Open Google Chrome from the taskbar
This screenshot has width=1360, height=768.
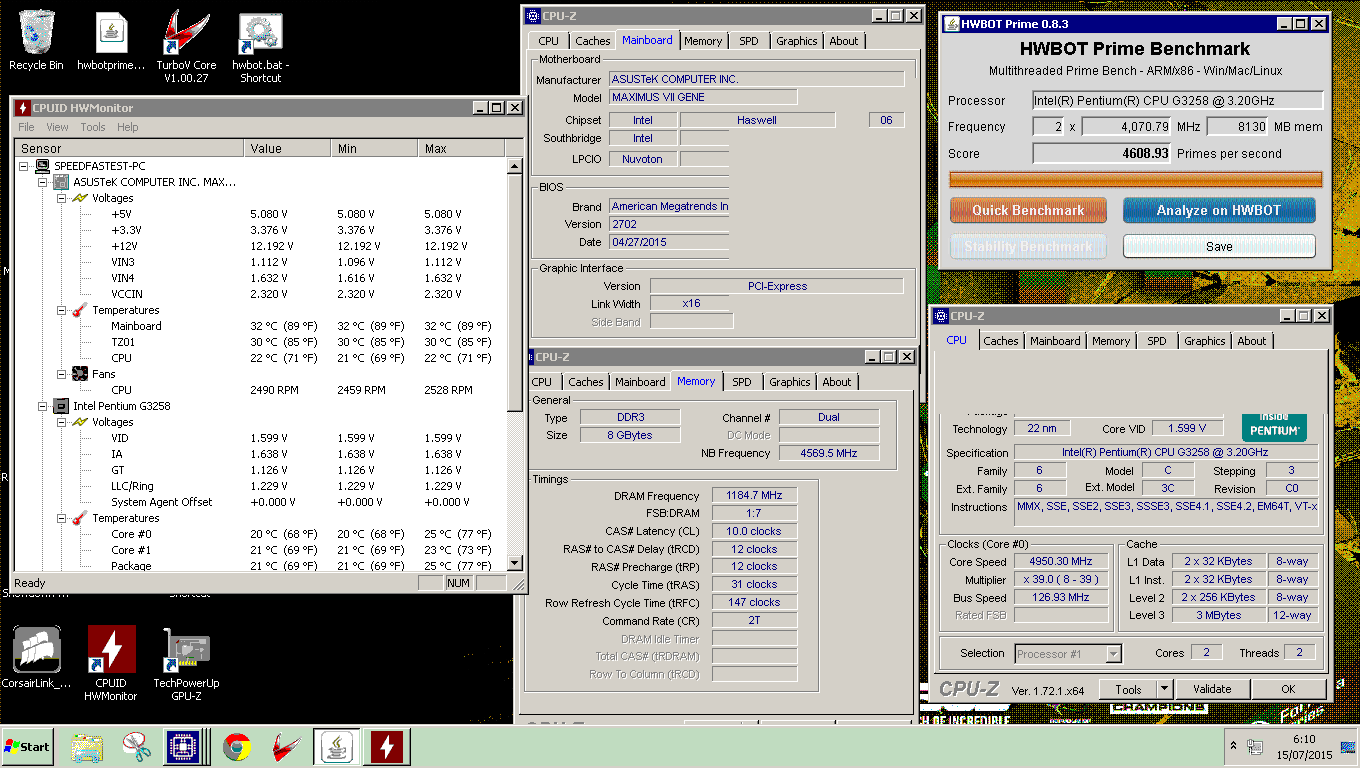click(x=237, y=747)
